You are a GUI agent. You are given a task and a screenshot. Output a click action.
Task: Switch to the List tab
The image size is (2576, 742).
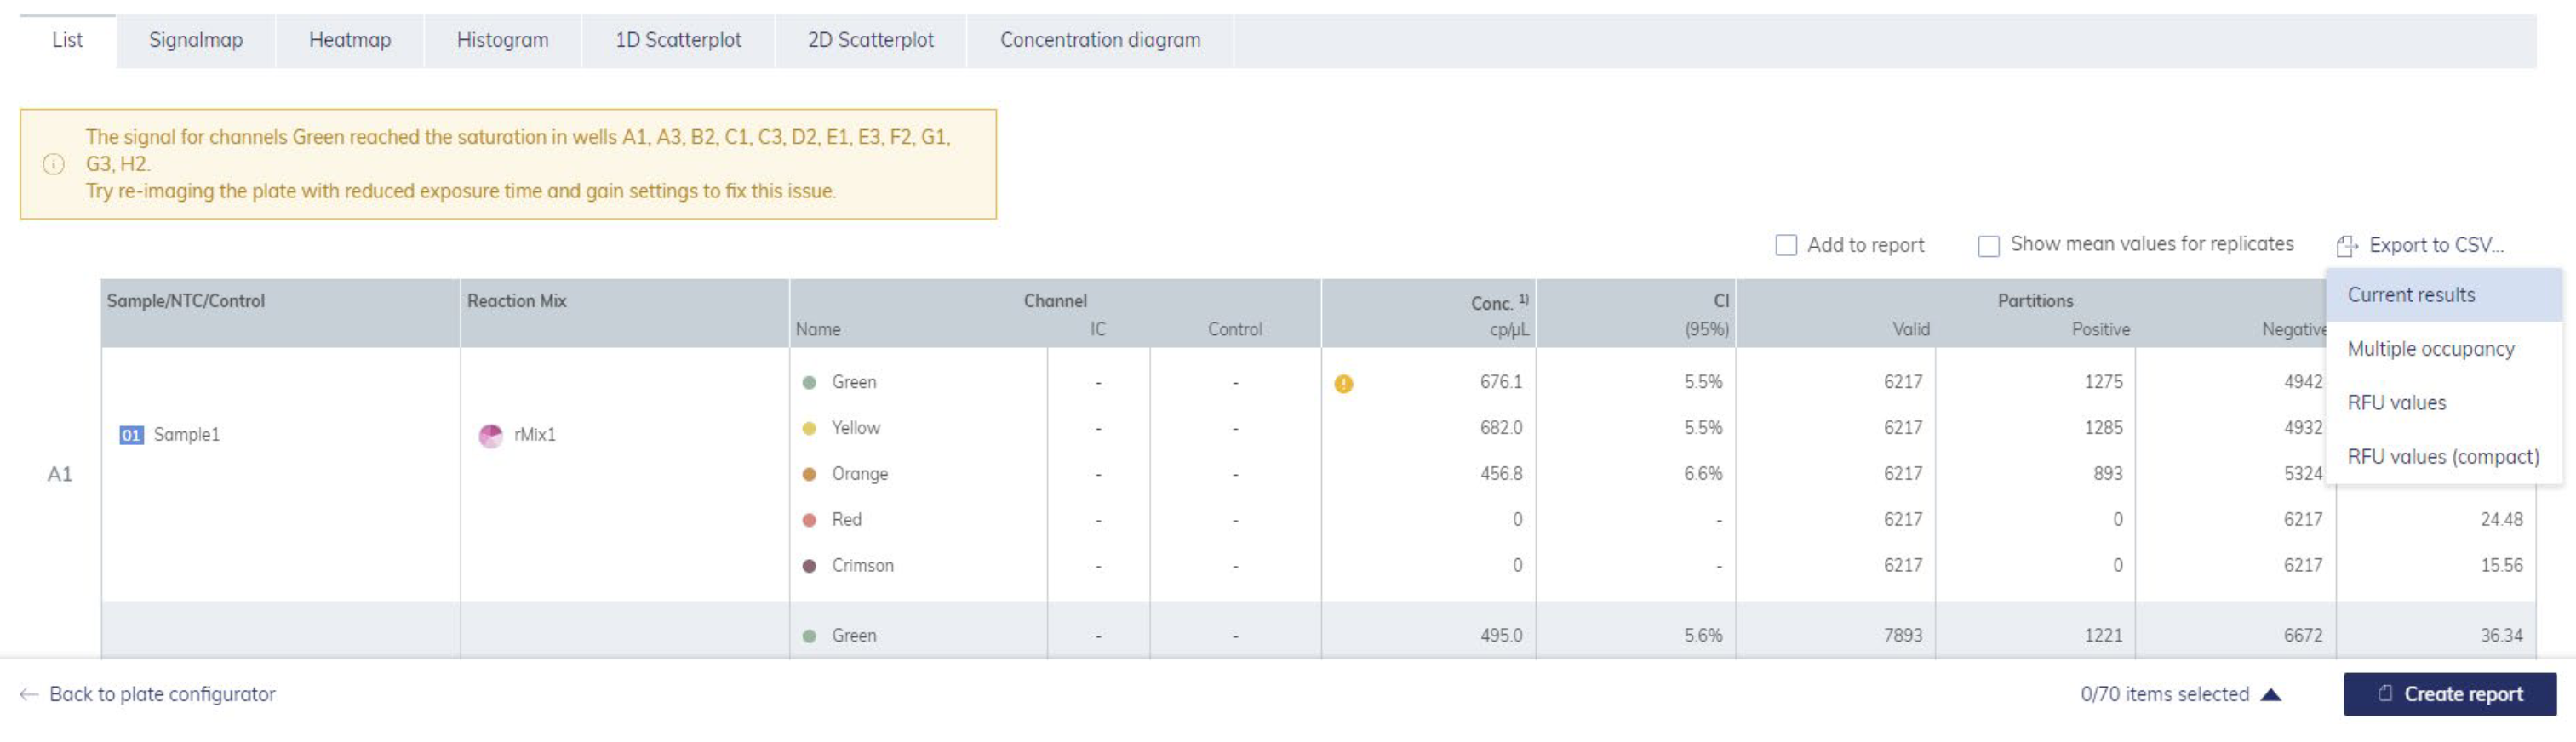coord(67,40)
